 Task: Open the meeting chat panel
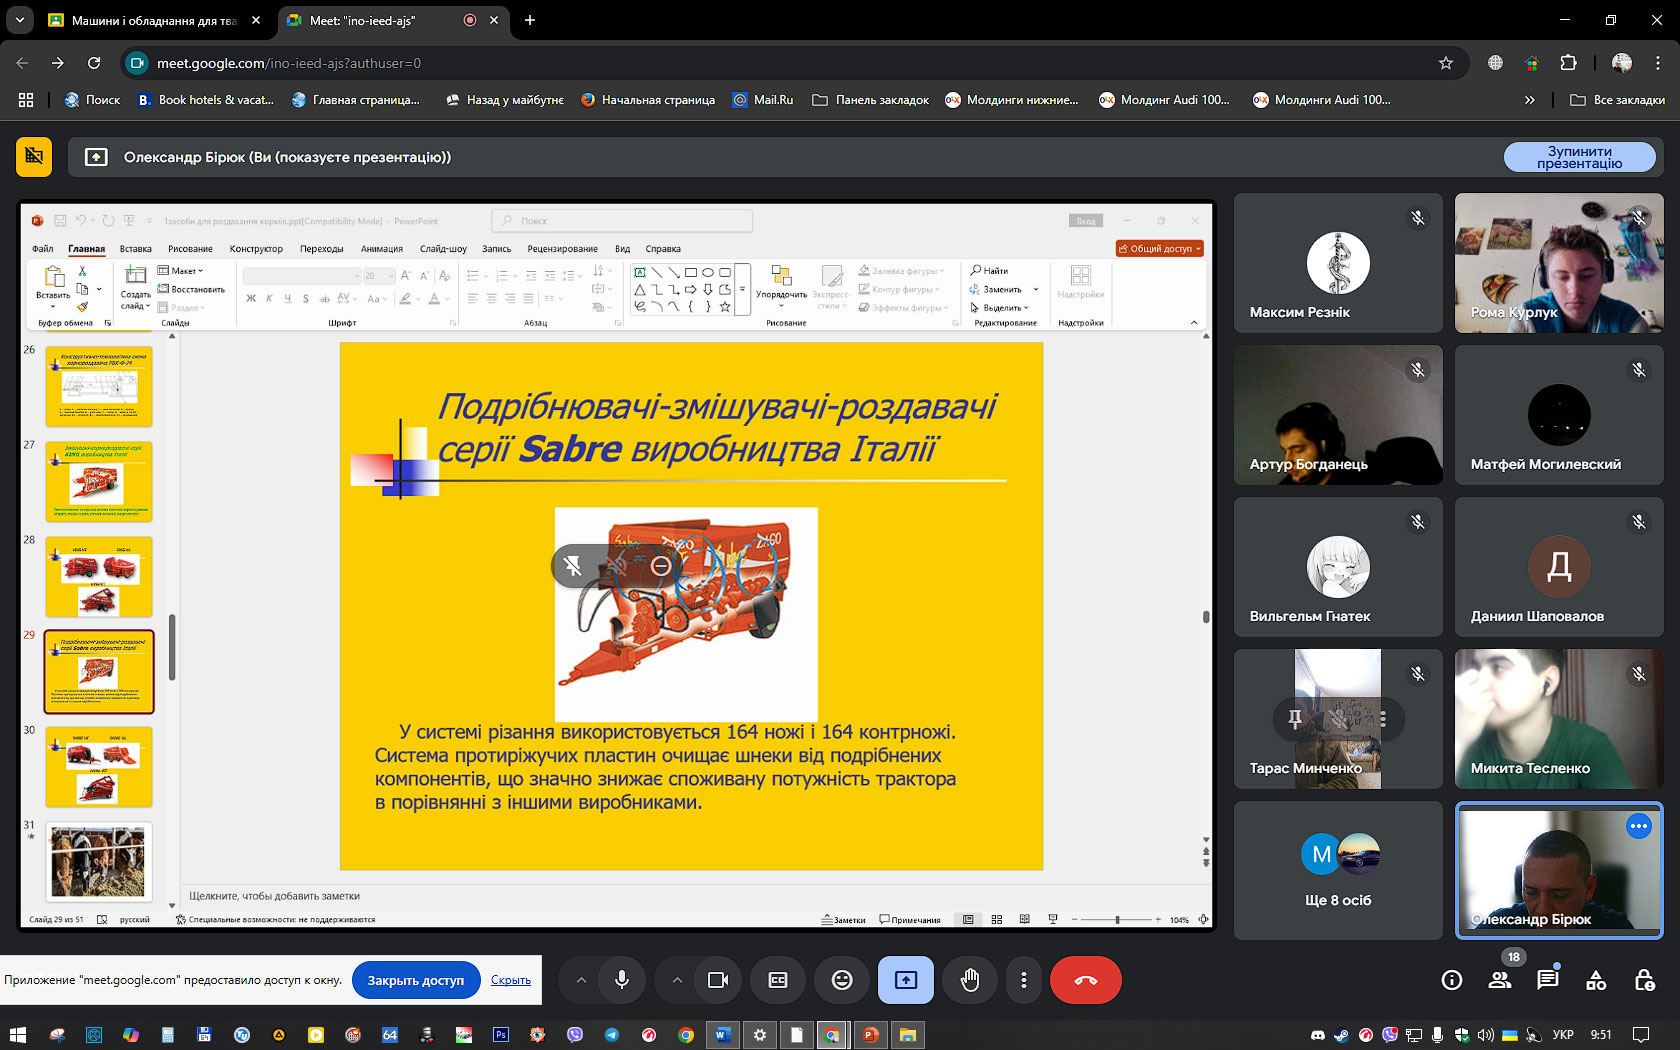pos(1548,981)
